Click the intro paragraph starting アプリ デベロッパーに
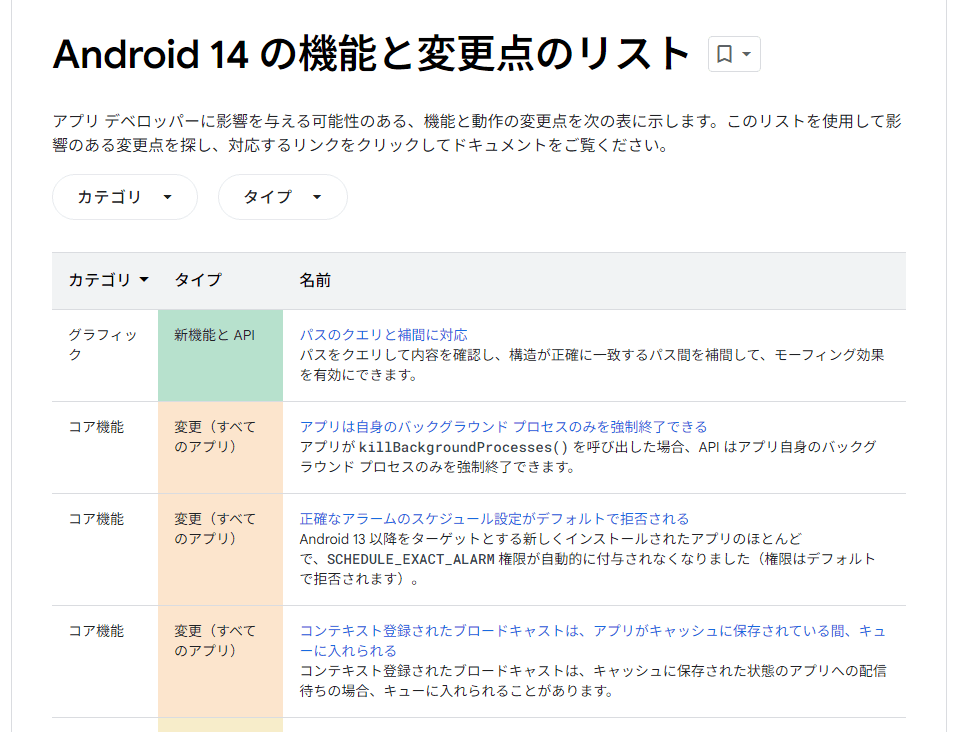 (x=477, y=133)
